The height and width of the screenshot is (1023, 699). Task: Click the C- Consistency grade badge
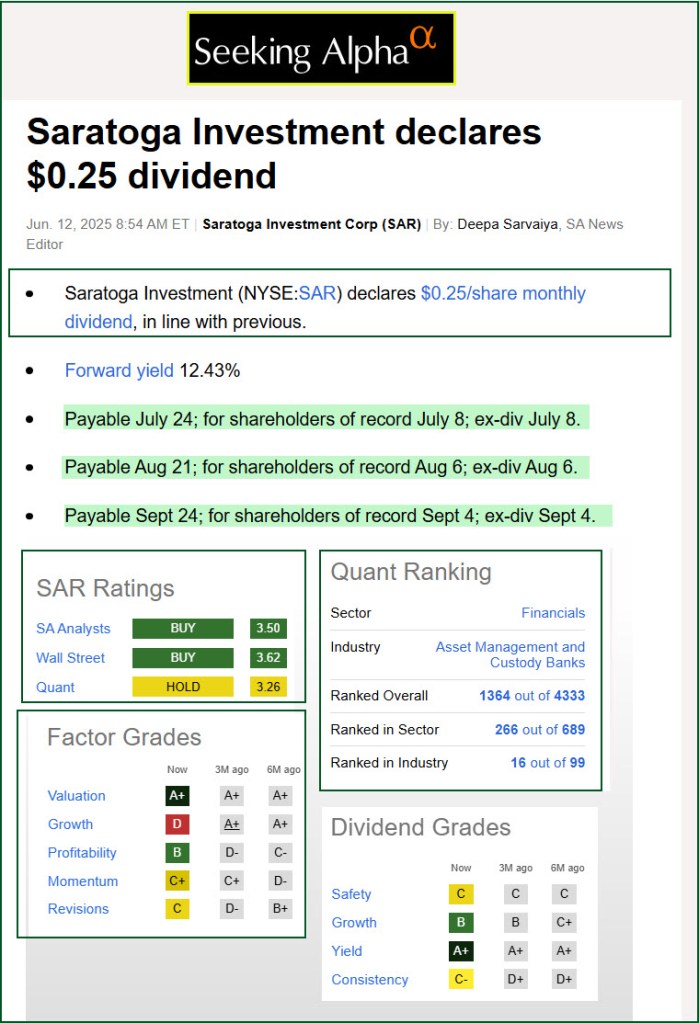pos(461,980)
